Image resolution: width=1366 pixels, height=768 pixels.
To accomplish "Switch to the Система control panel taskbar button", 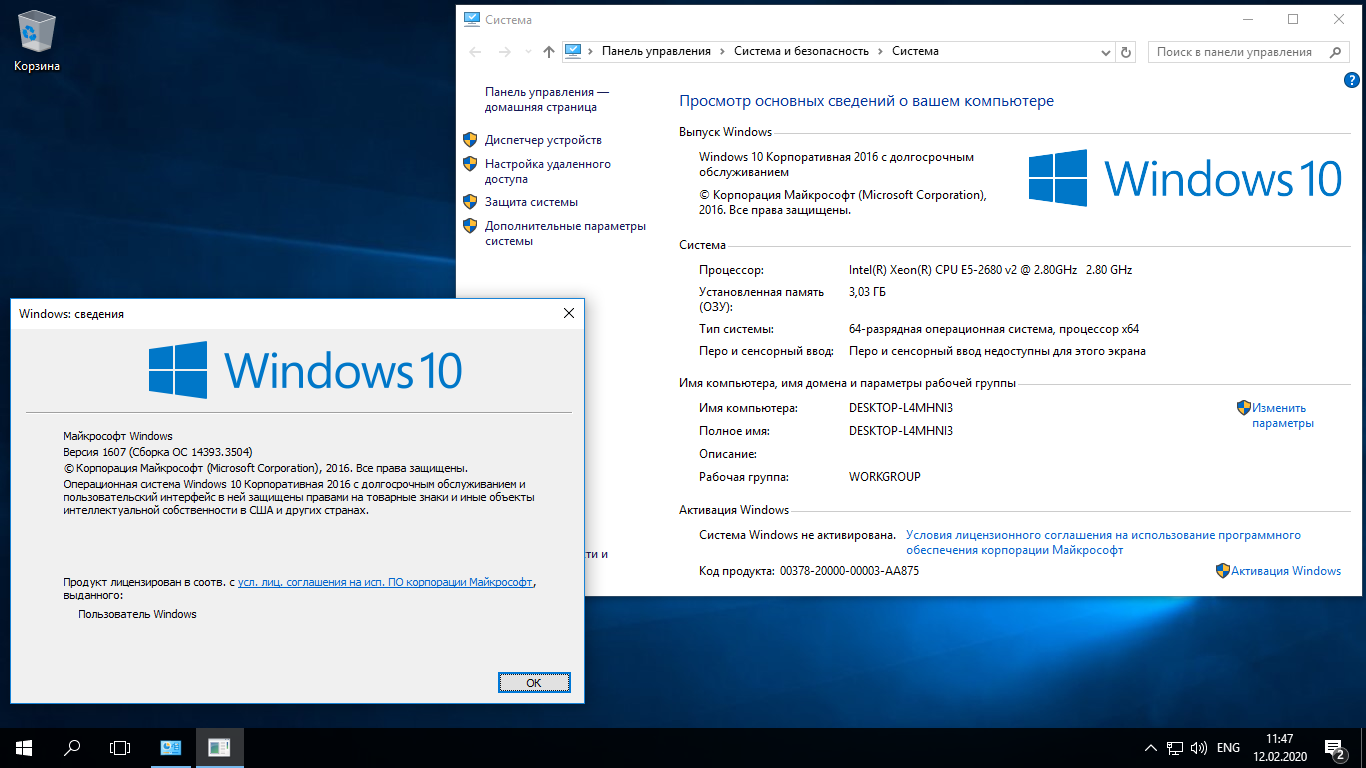I will [x=171, y=747].
